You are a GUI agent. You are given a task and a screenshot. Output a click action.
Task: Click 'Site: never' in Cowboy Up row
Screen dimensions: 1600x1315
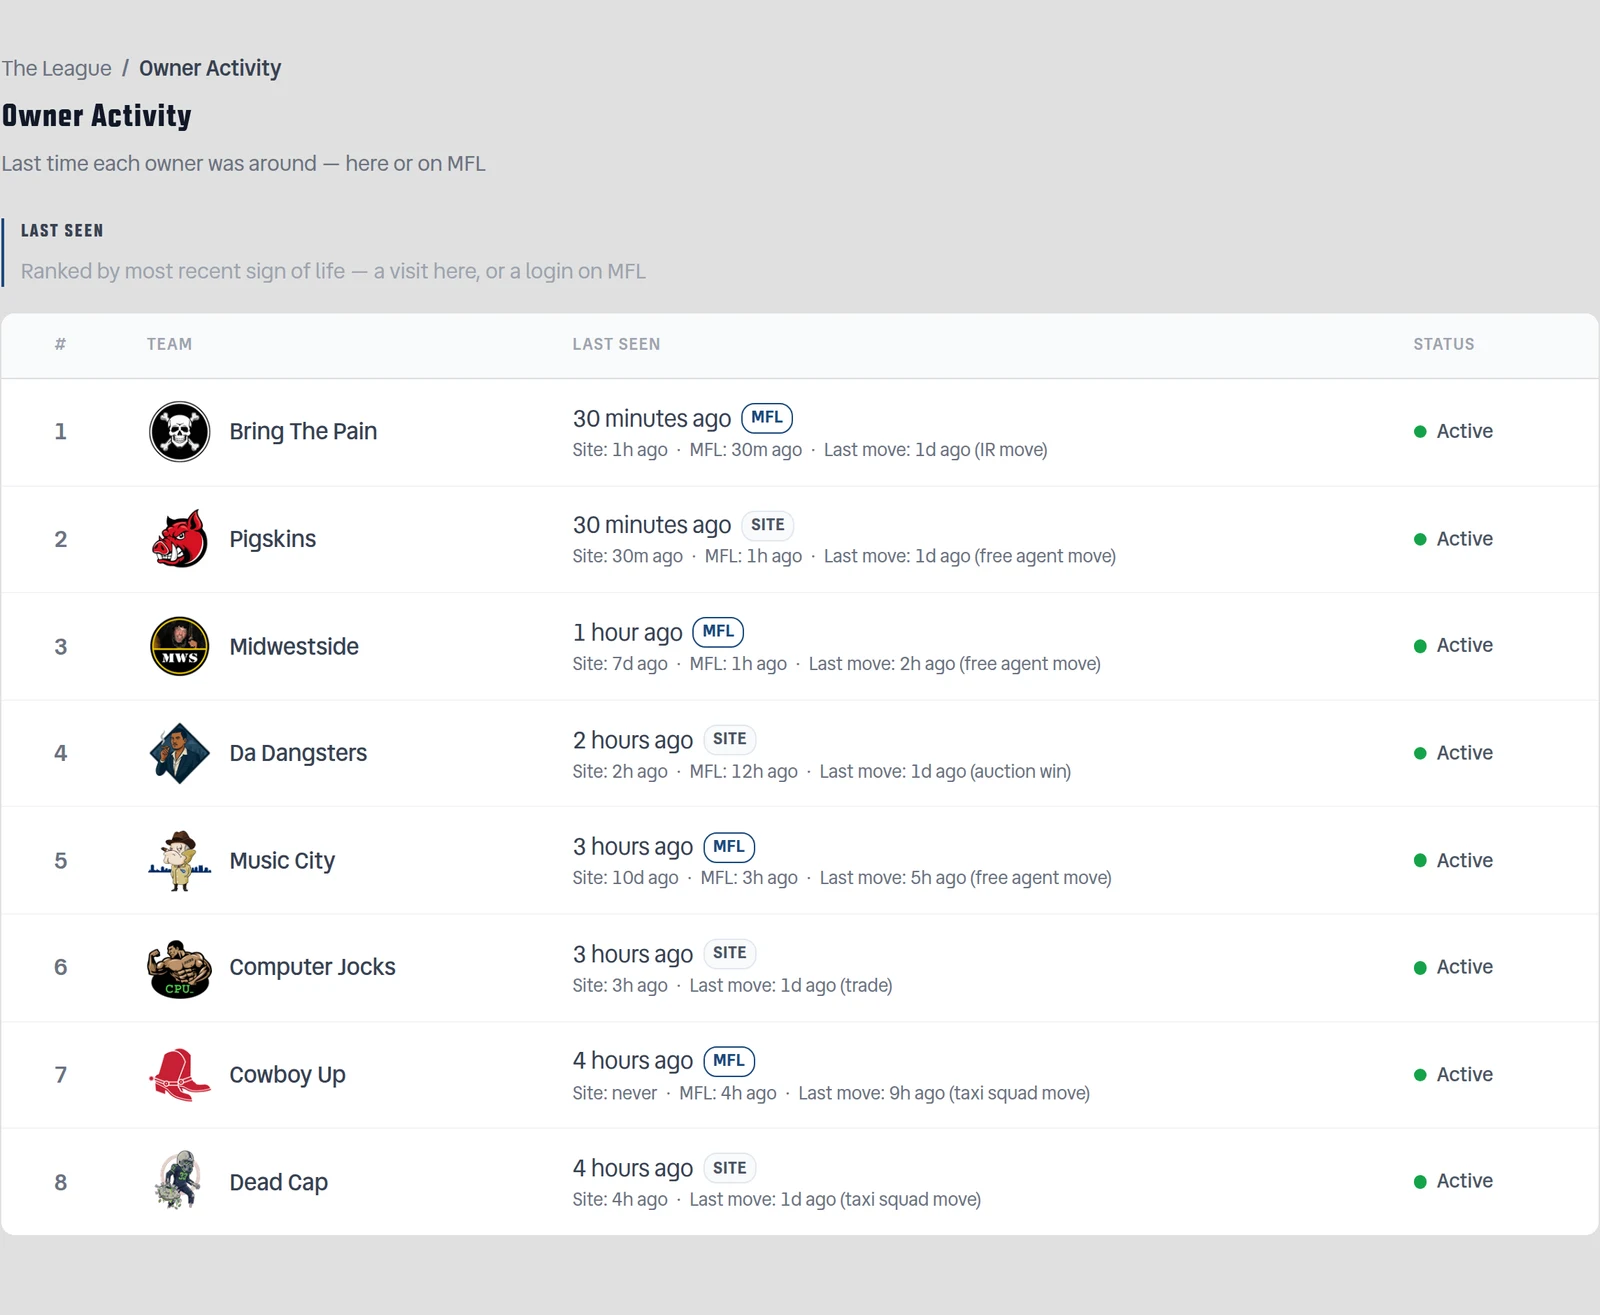615,1093
